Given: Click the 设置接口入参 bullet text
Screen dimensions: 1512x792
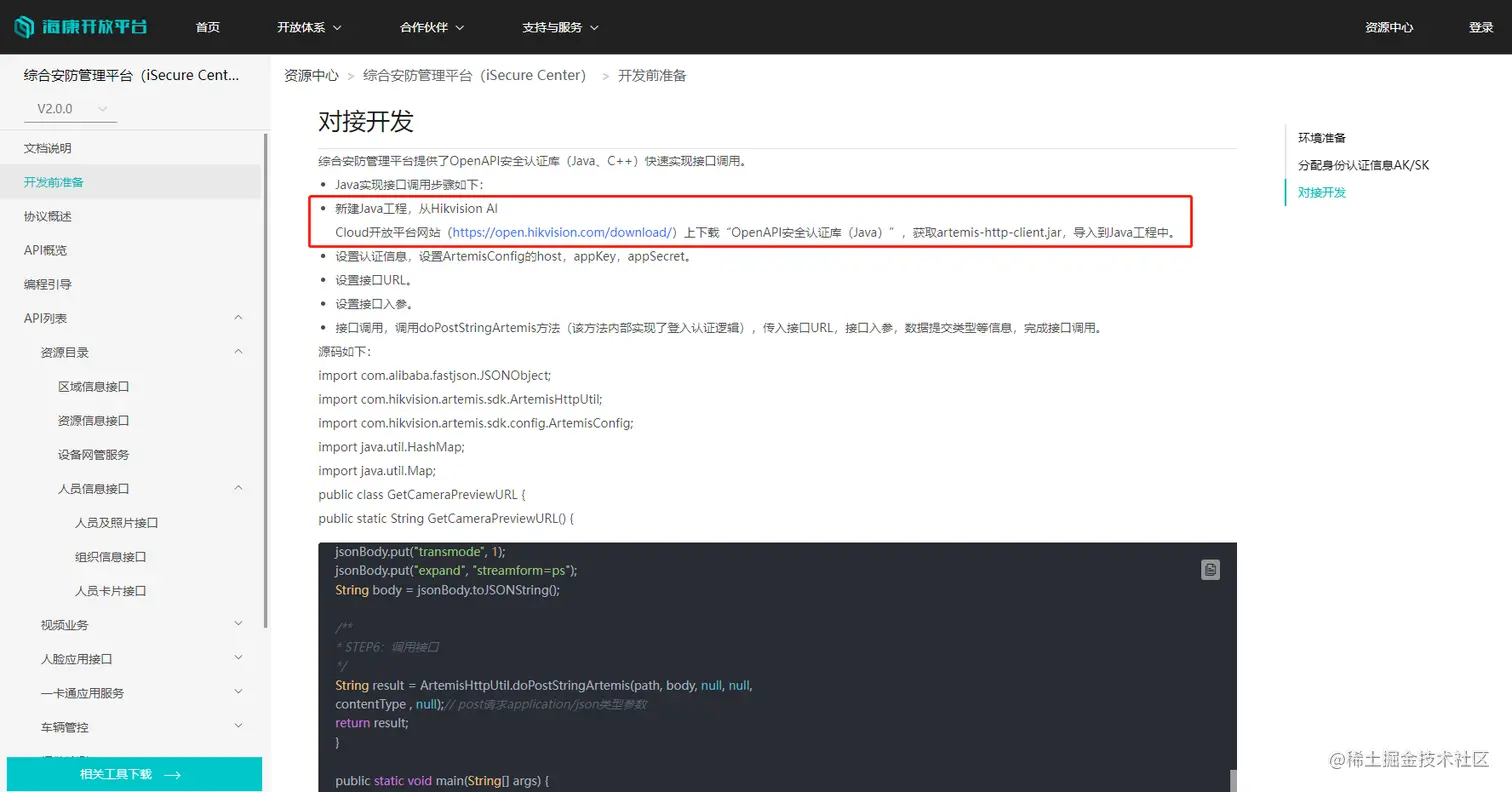Looking at the screenshot, I should coord(375,304).
